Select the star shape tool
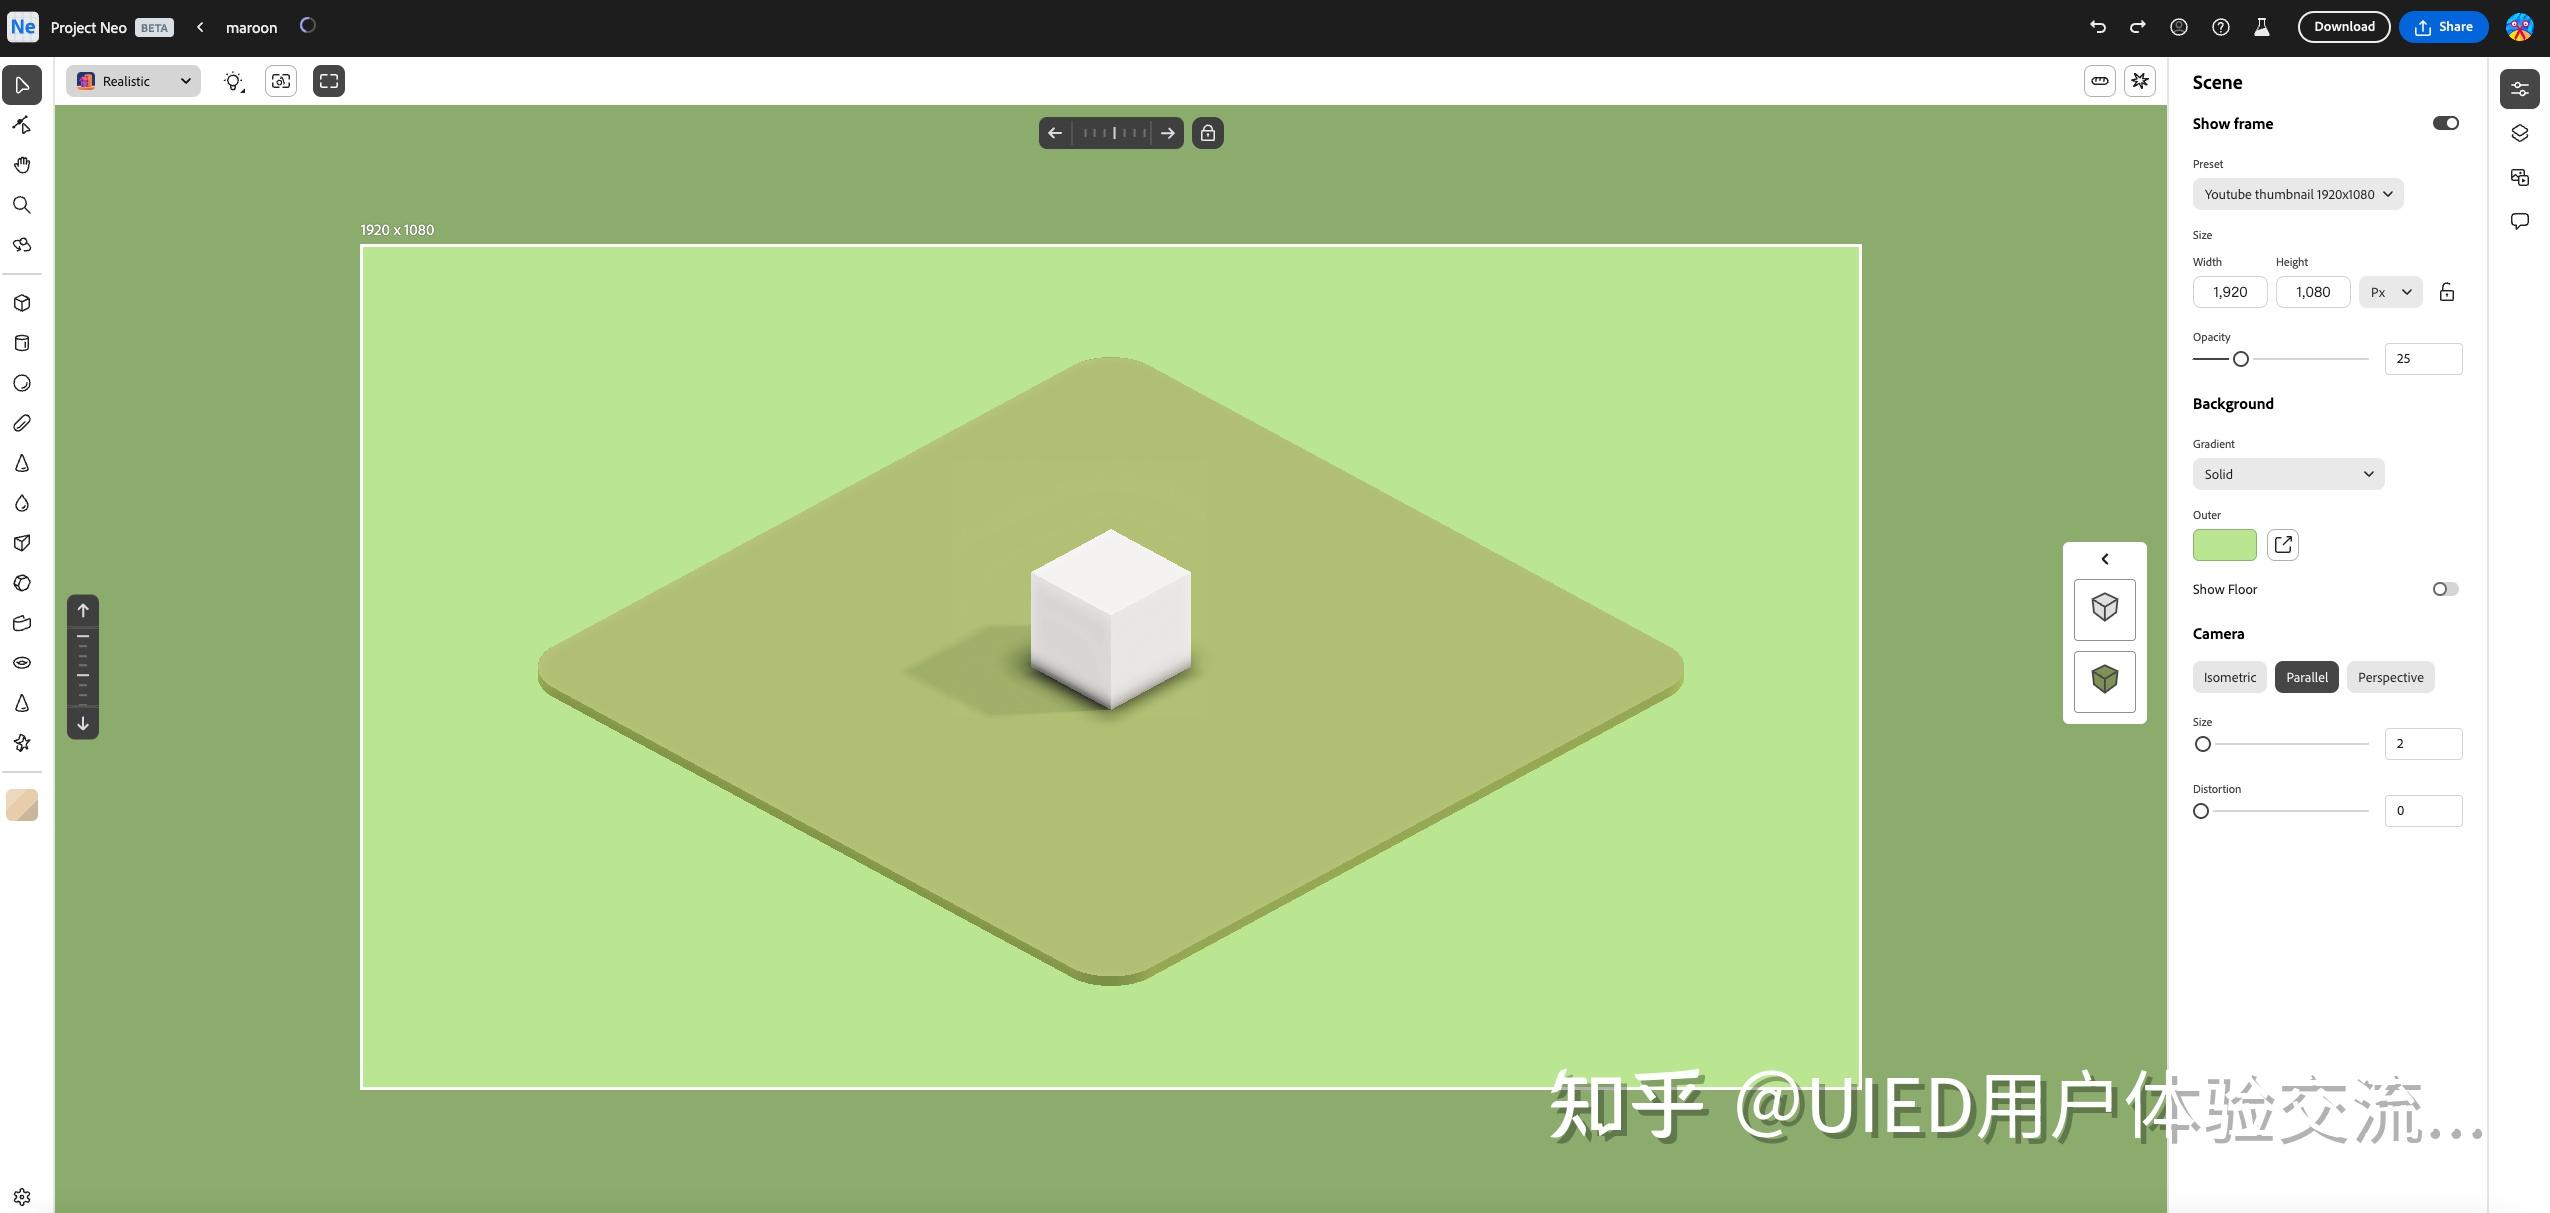The height and width of the screenshot is (1213, 2550). pyautogui.click(x=21, y=742)
